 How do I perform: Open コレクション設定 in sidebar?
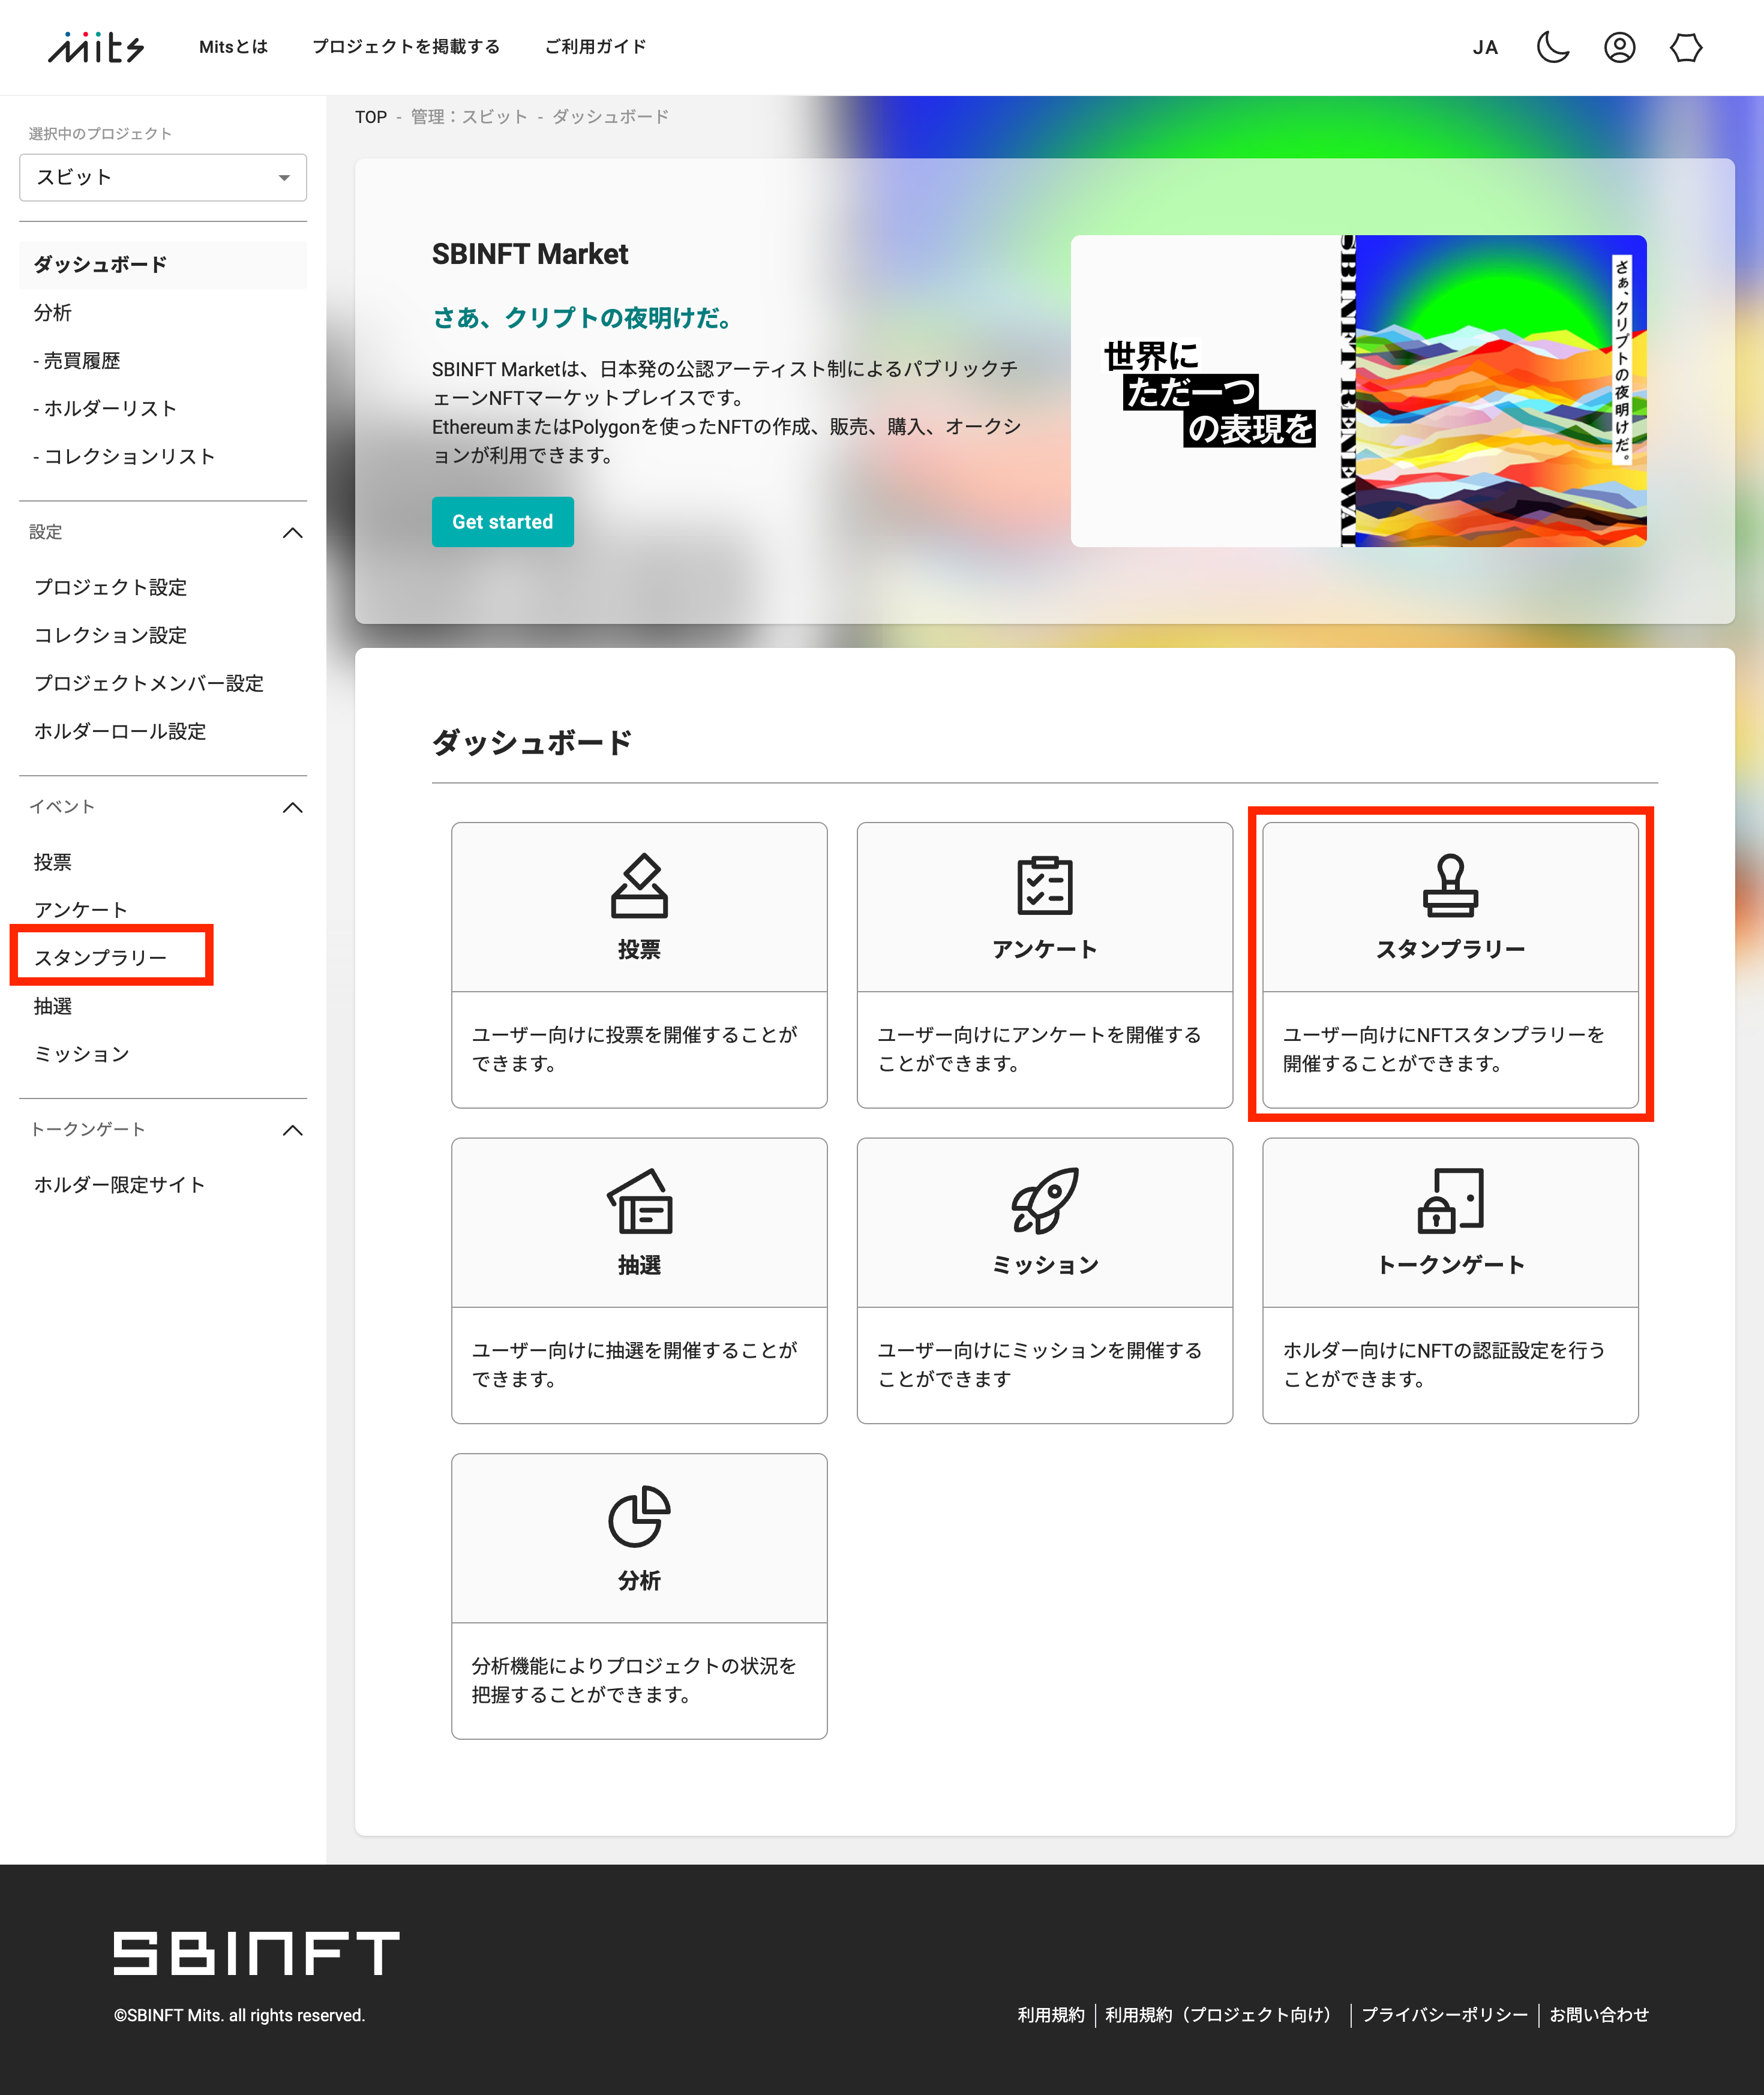[110, 636]
